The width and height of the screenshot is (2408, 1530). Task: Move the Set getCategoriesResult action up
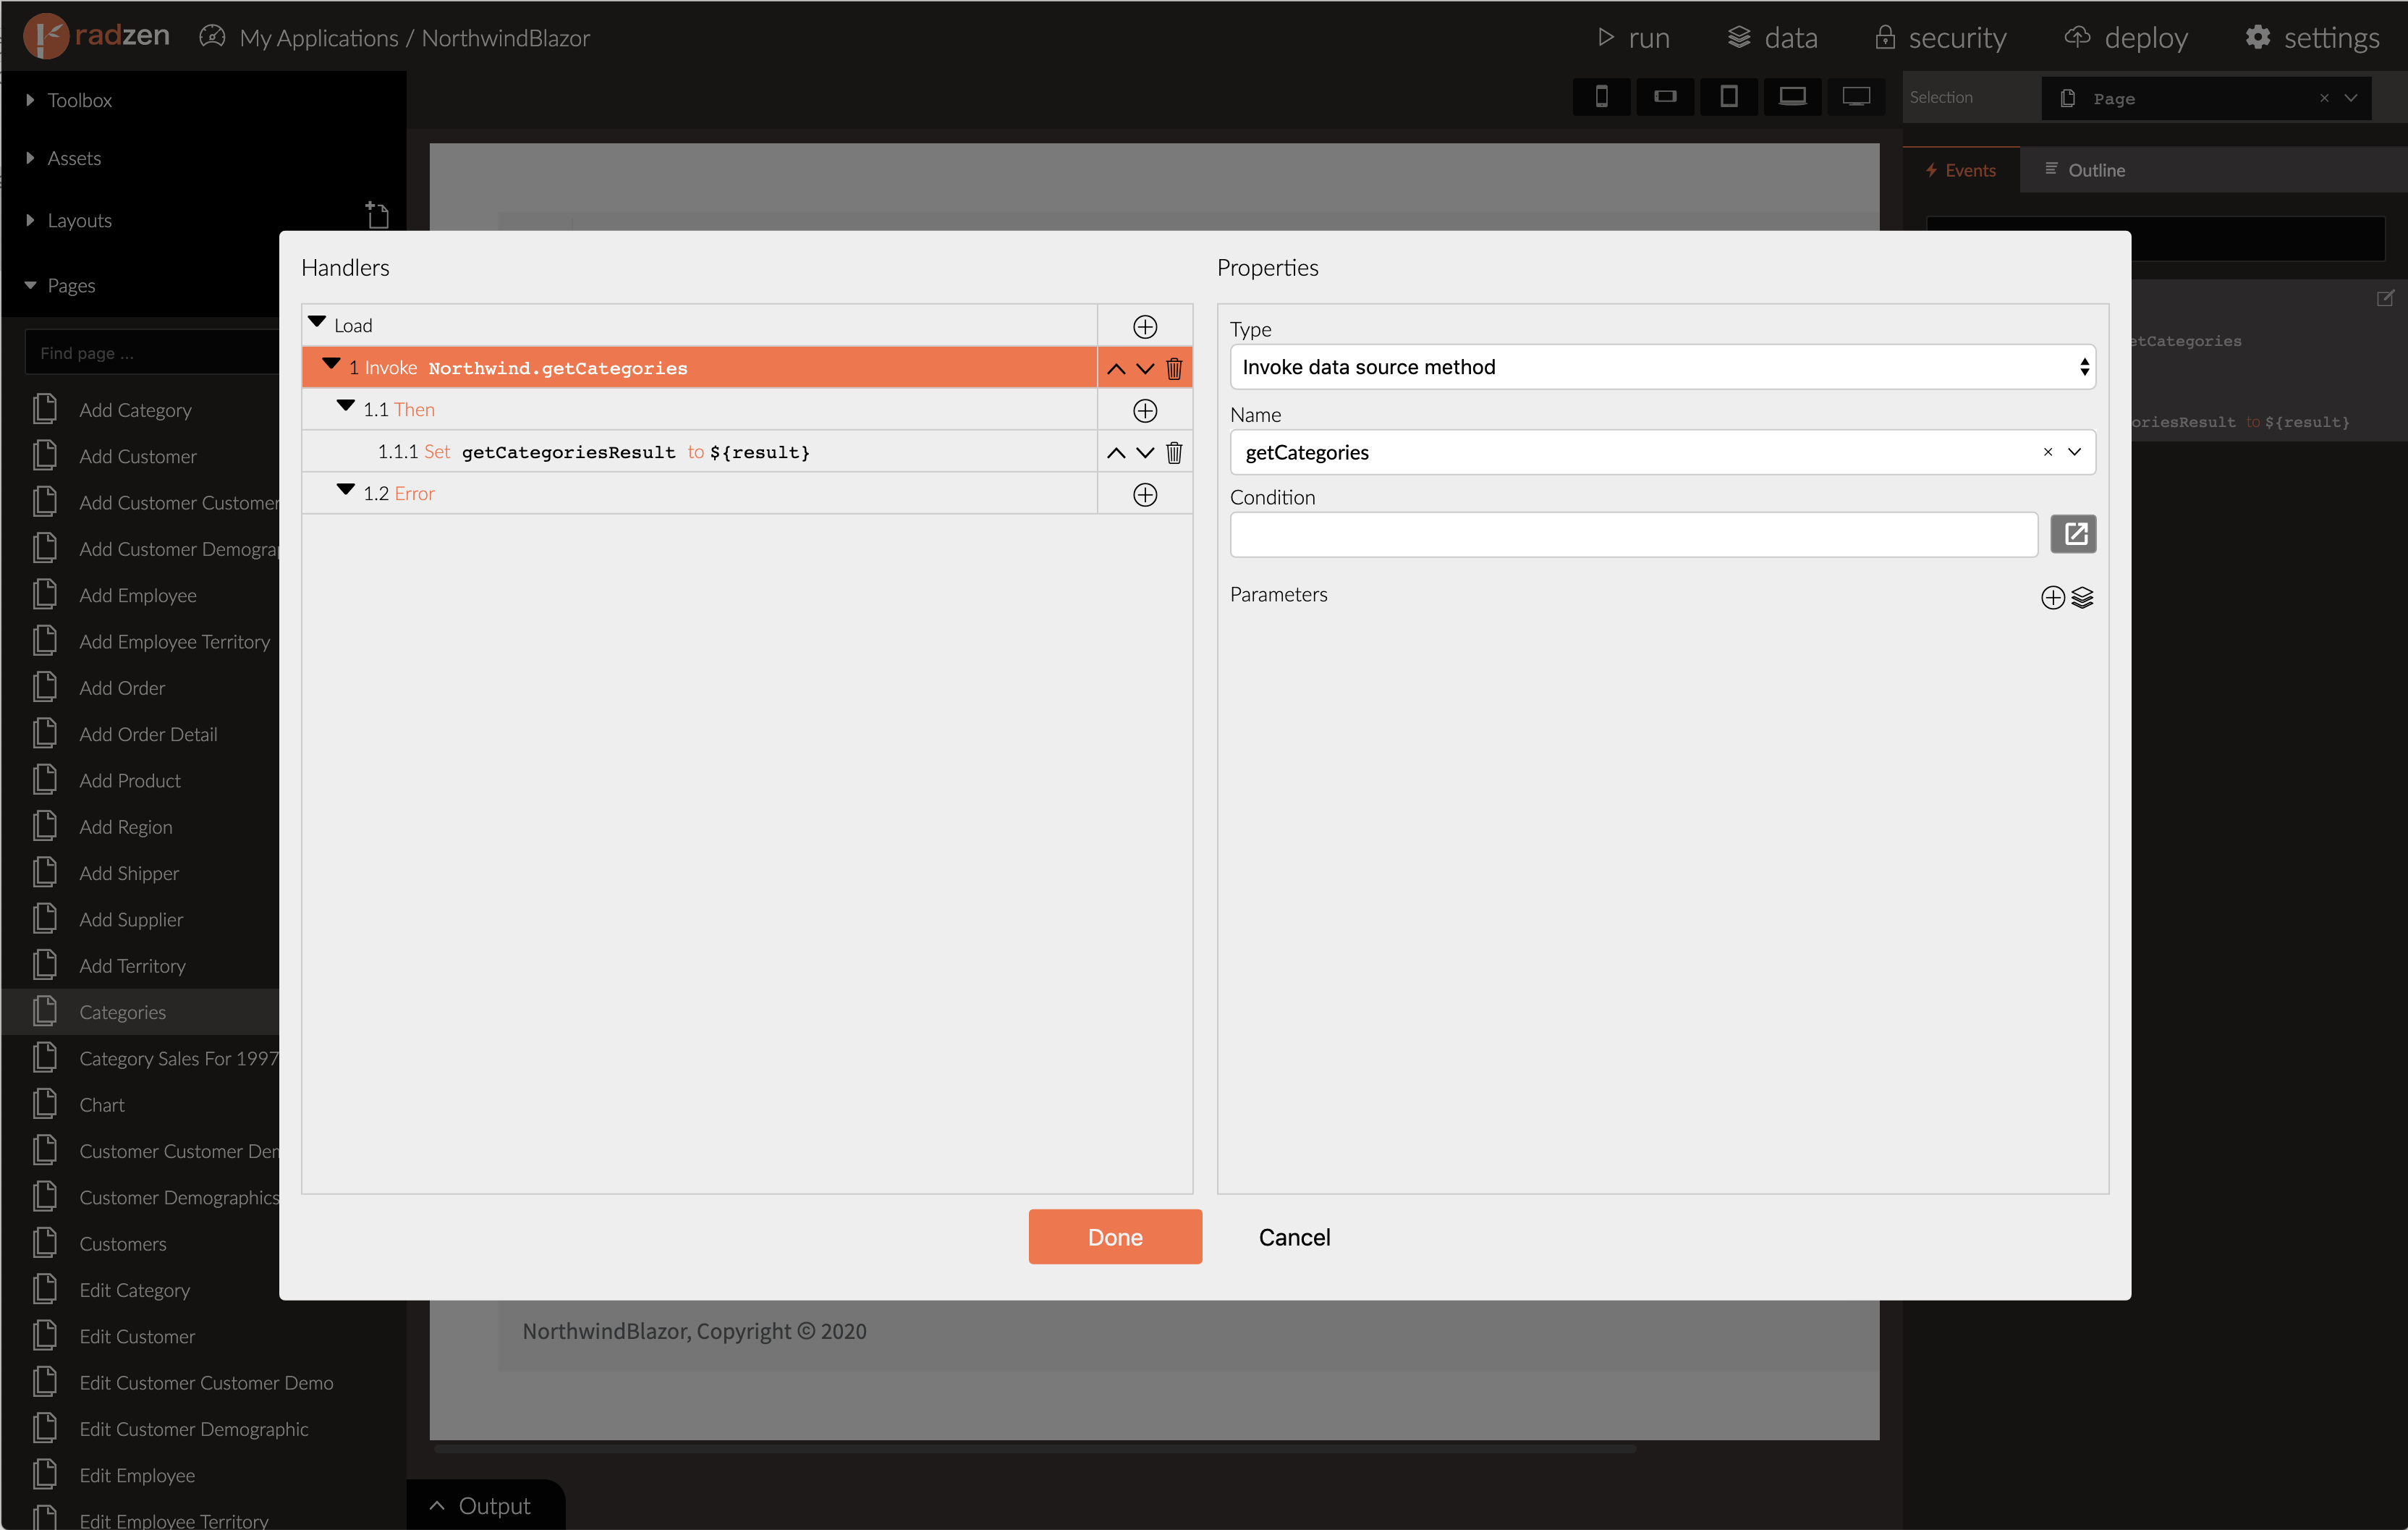click(1116, 453)
